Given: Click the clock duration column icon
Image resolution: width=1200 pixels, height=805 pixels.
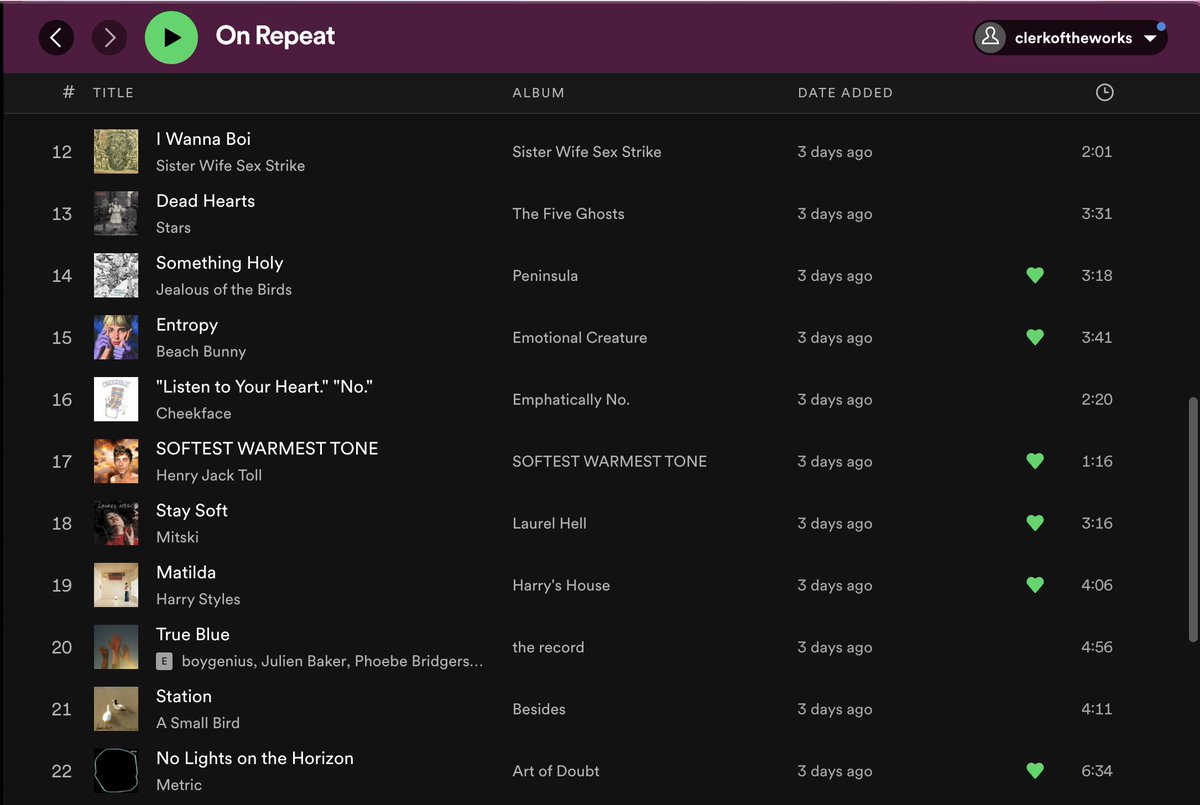Looking at the screenshot, I should (x=1104, y=92).
